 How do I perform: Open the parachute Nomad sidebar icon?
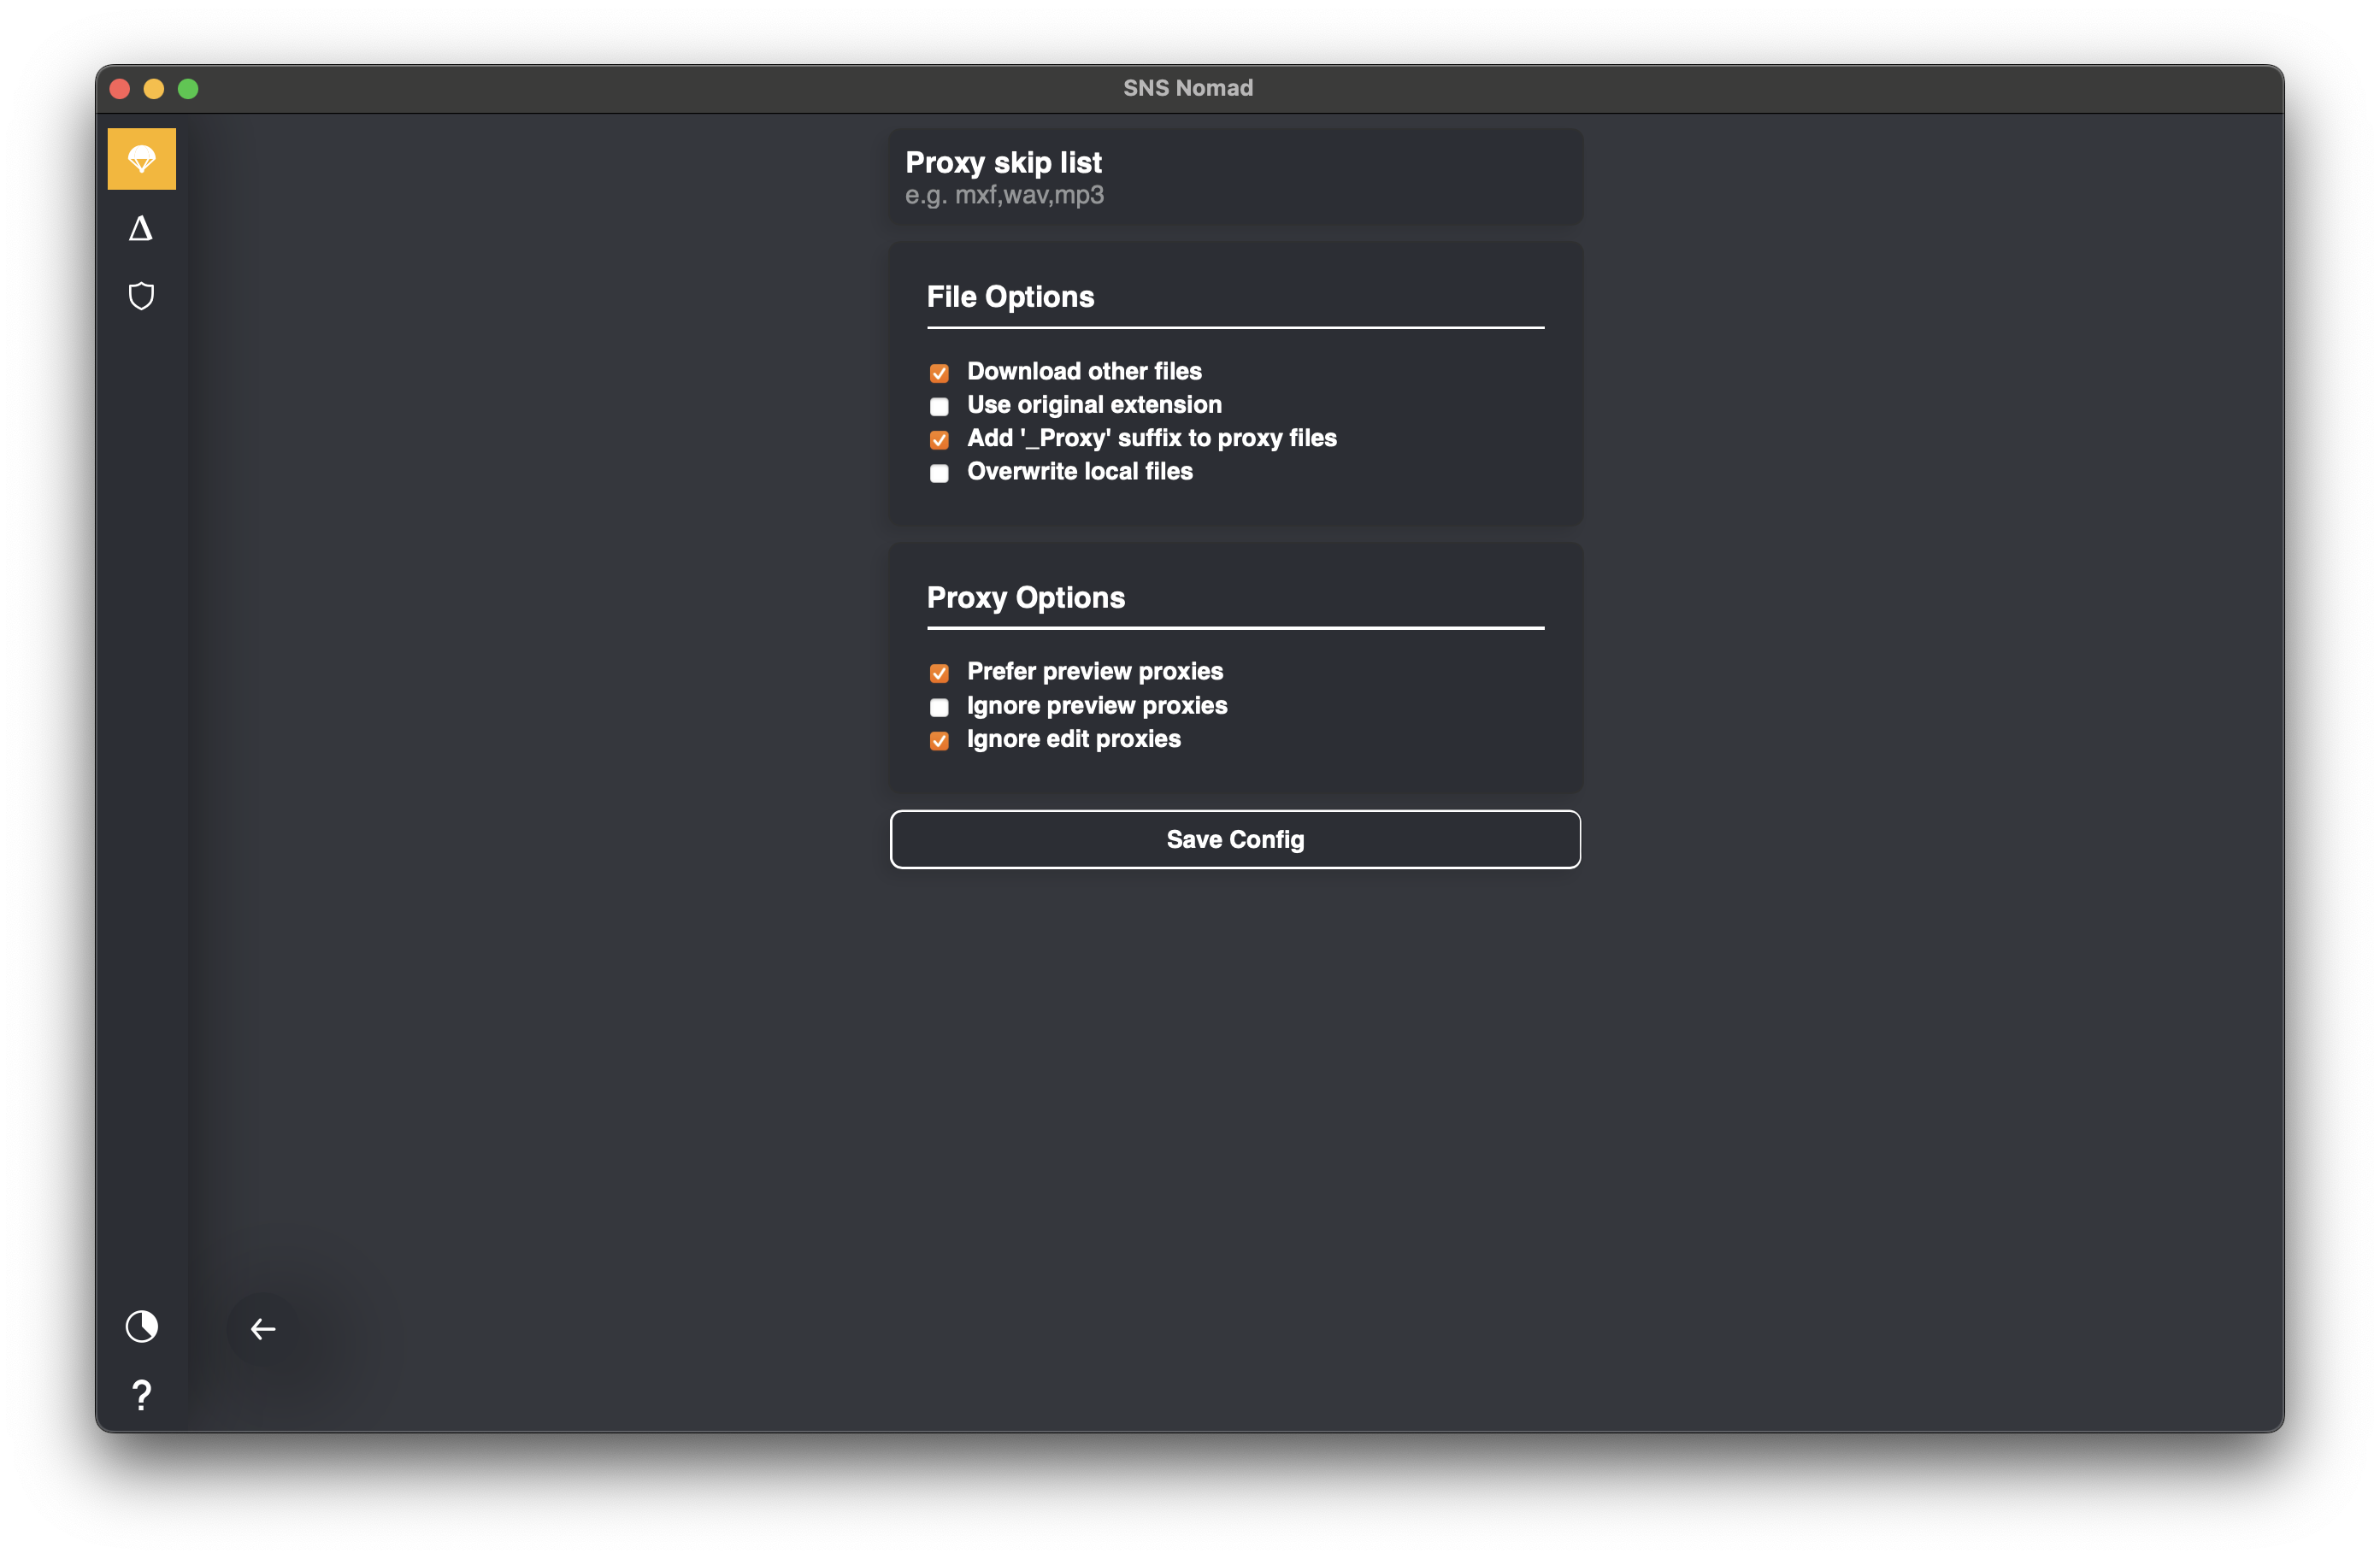tap(141, 159)
